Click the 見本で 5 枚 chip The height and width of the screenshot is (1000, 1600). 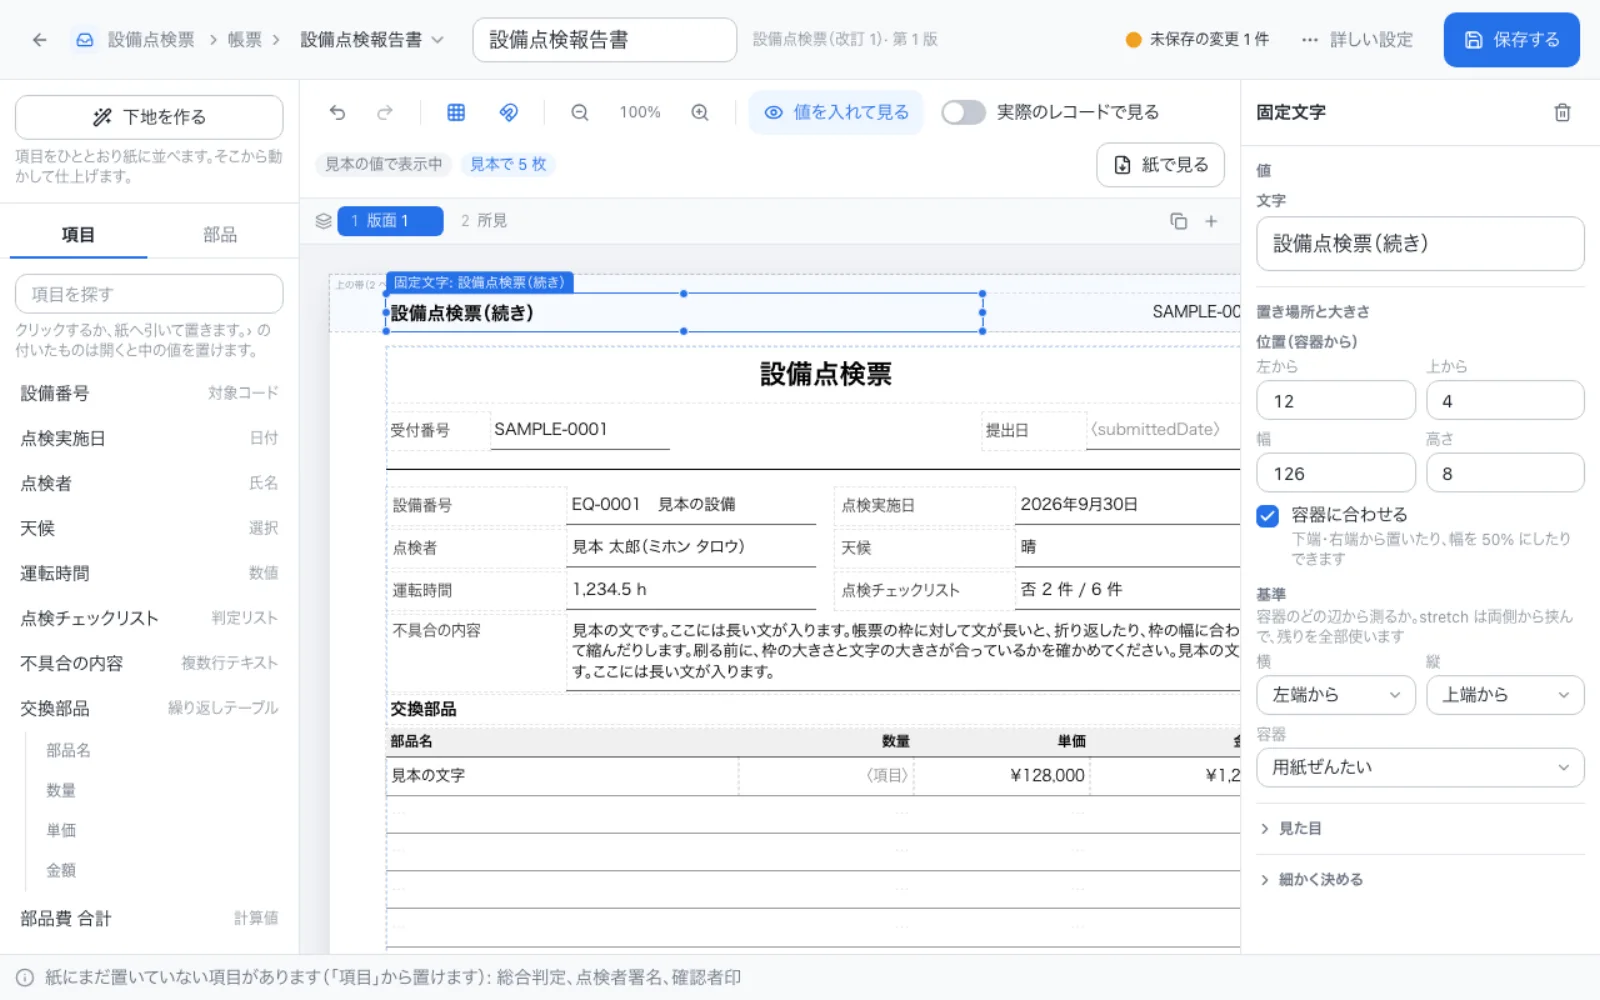point(508,164)
